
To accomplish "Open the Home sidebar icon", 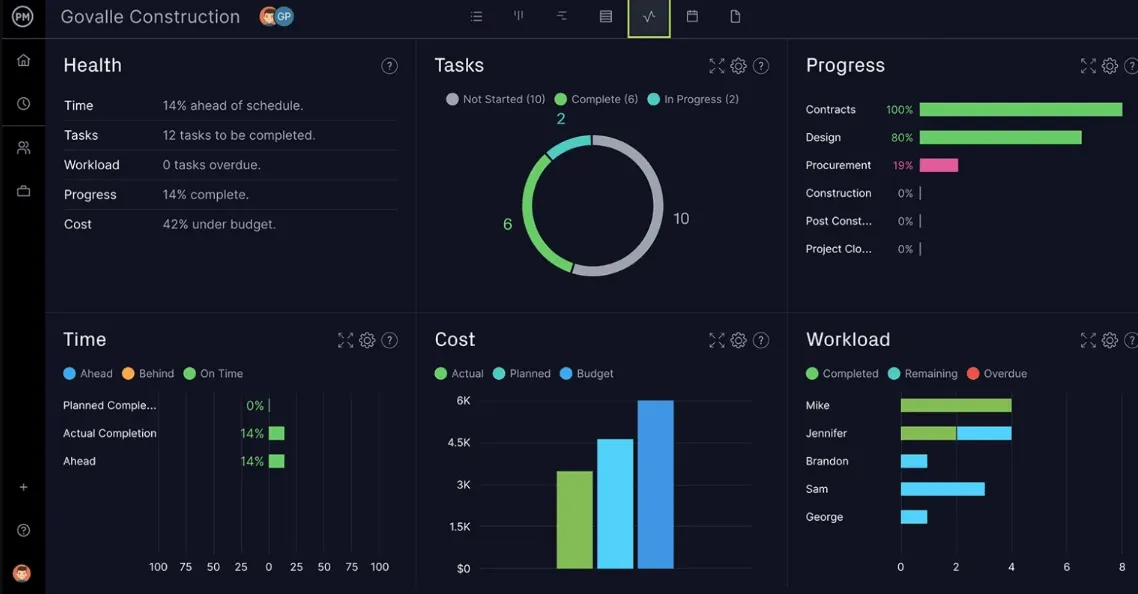I will tap(23, 60).
